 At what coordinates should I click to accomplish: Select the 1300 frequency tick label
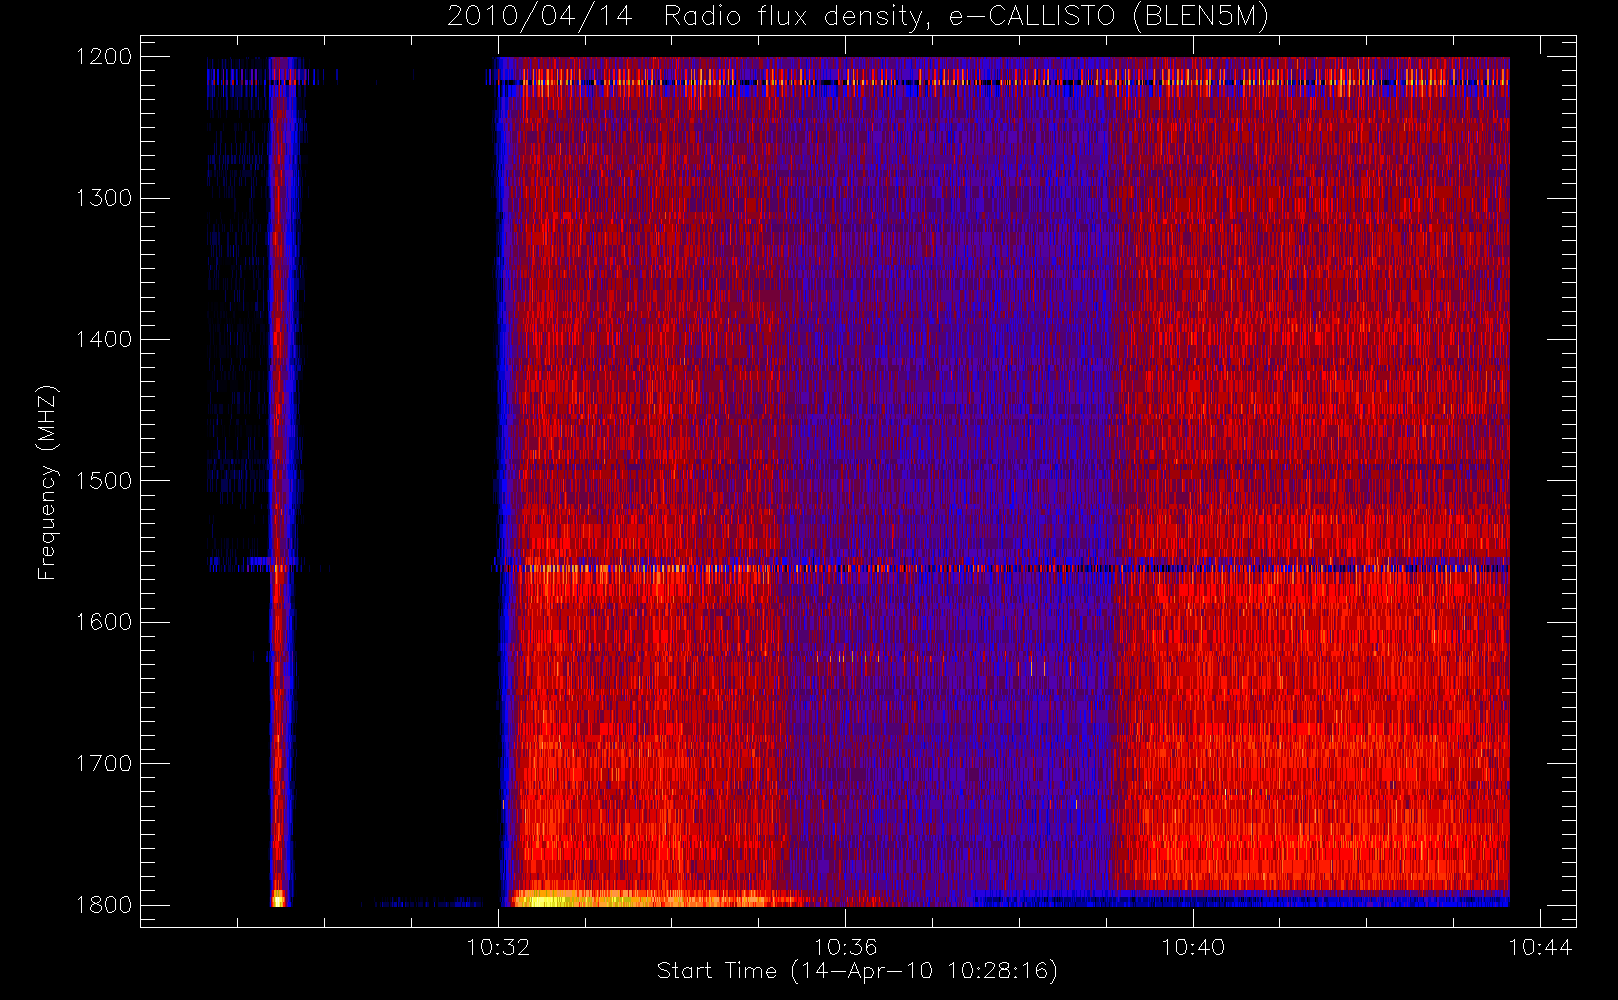point(104,198)
